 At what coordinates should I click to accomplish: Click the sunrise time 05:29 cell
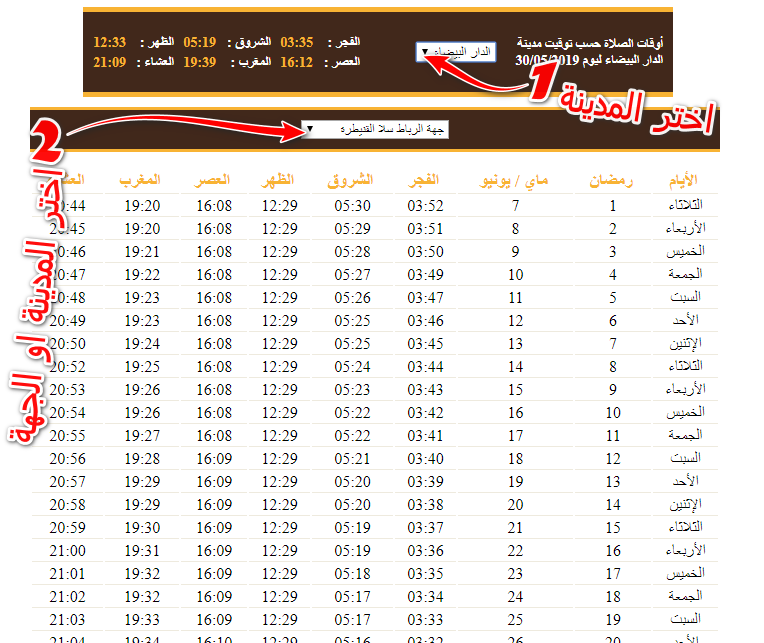click(x=352, y=228)
